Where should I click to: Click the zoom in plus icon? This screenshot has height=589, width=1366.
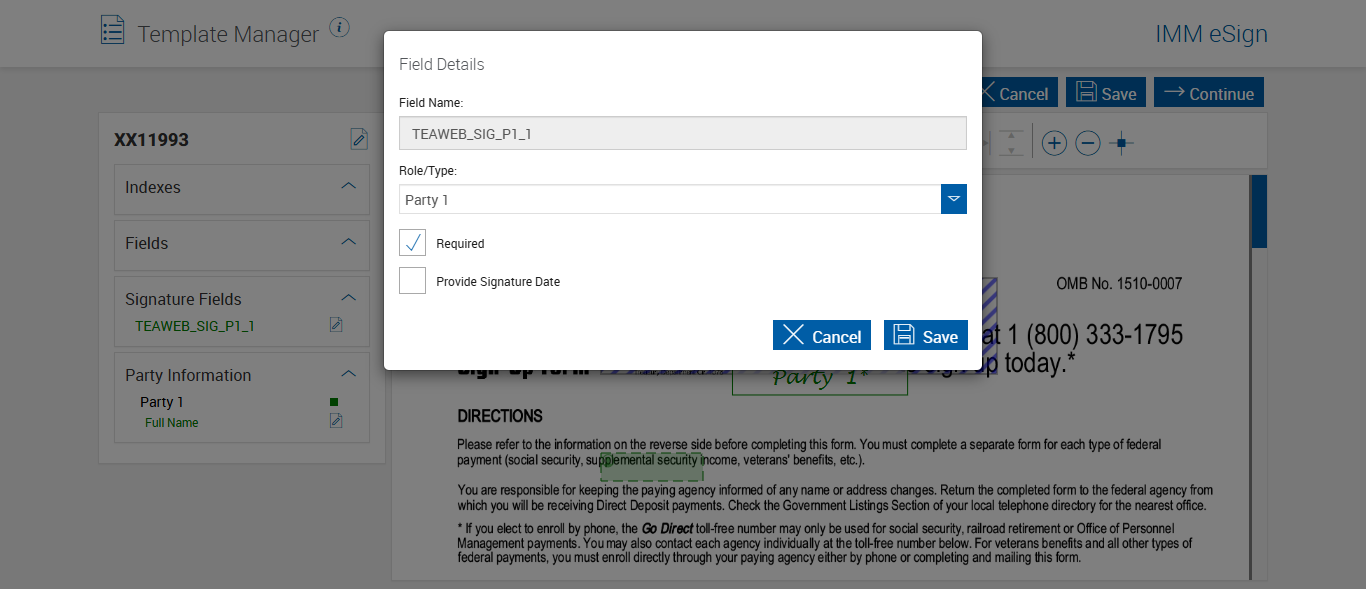point(1054,143)
